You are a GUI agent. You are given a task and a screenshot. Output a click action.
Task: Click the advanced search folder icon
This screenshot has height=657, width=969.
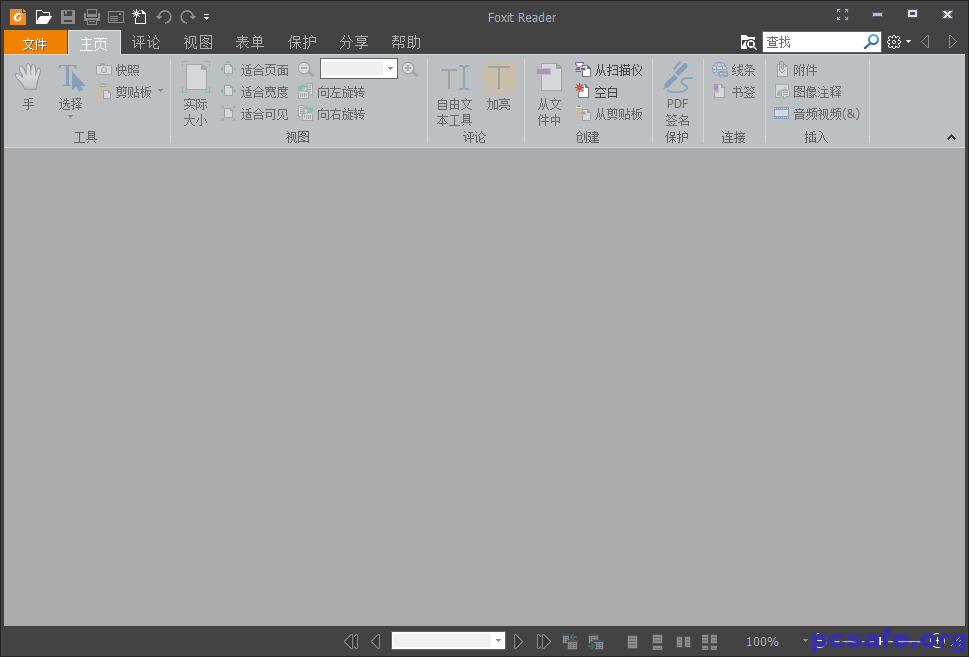[748, 42]
